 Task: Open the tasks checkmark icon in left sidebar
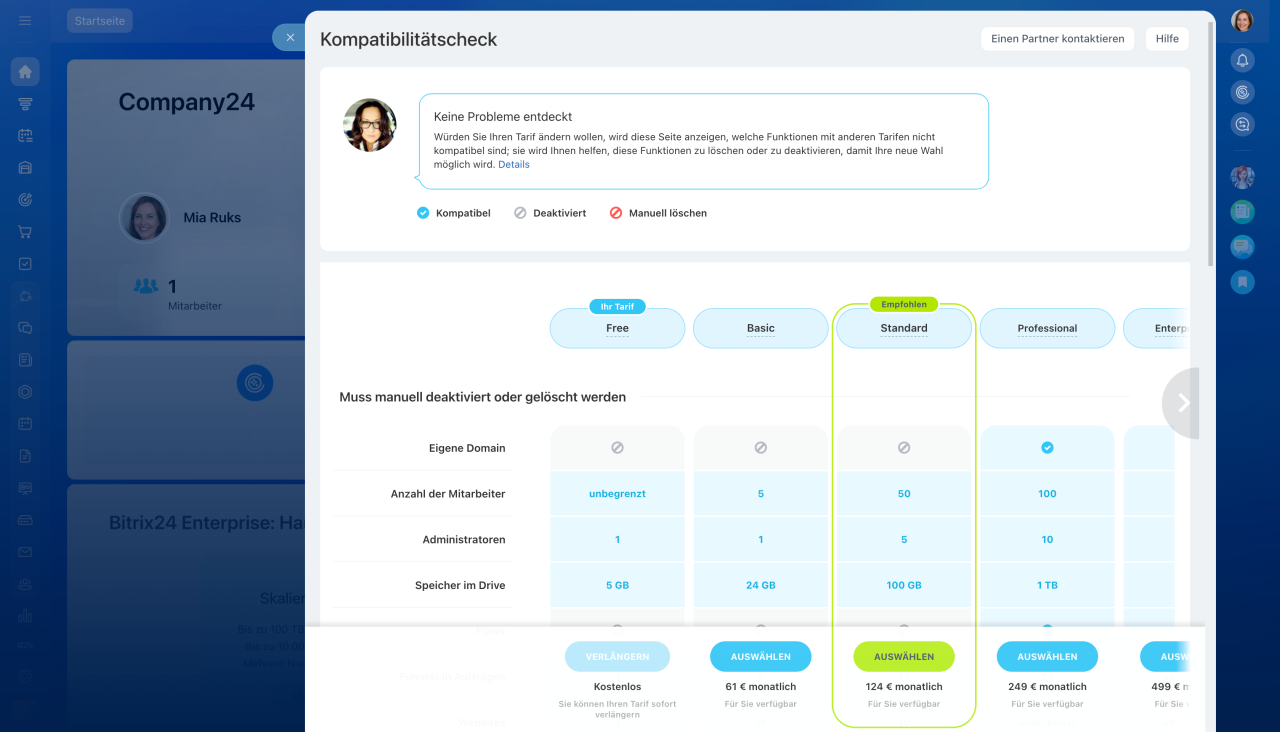point(25,264)
